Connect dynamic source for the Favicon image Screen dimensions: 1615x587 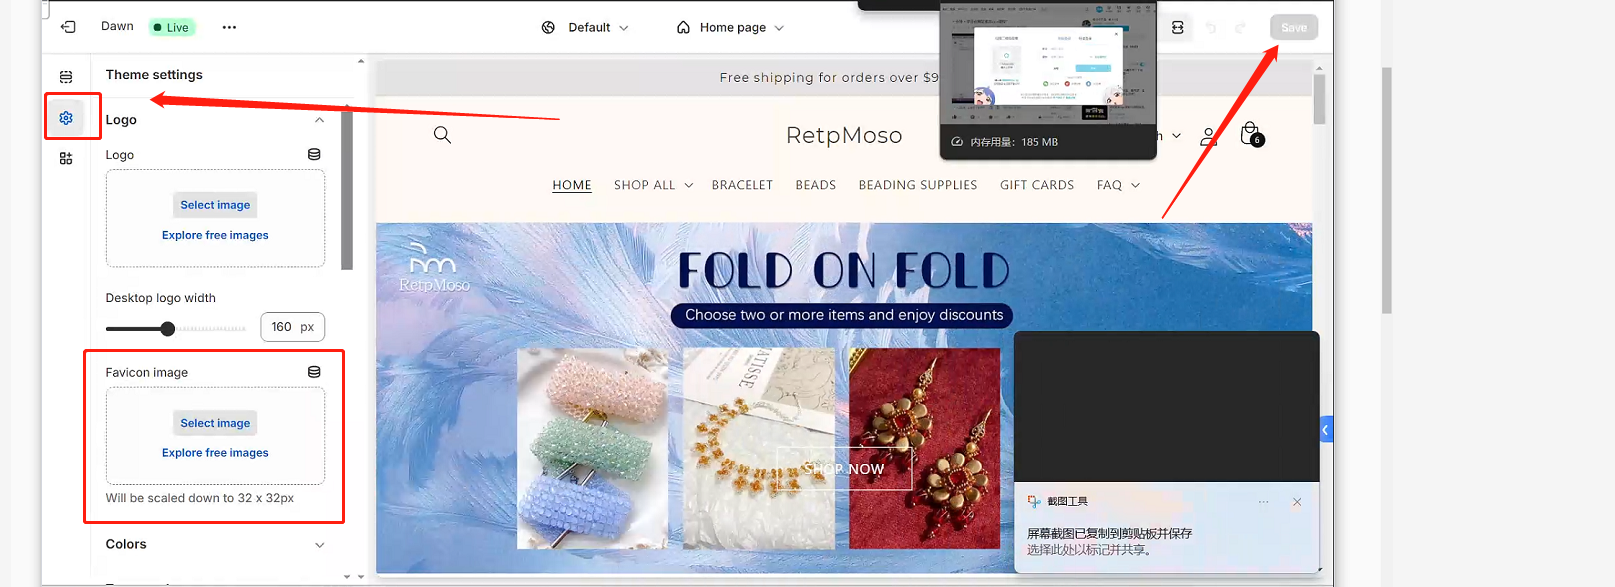[314, 372]
